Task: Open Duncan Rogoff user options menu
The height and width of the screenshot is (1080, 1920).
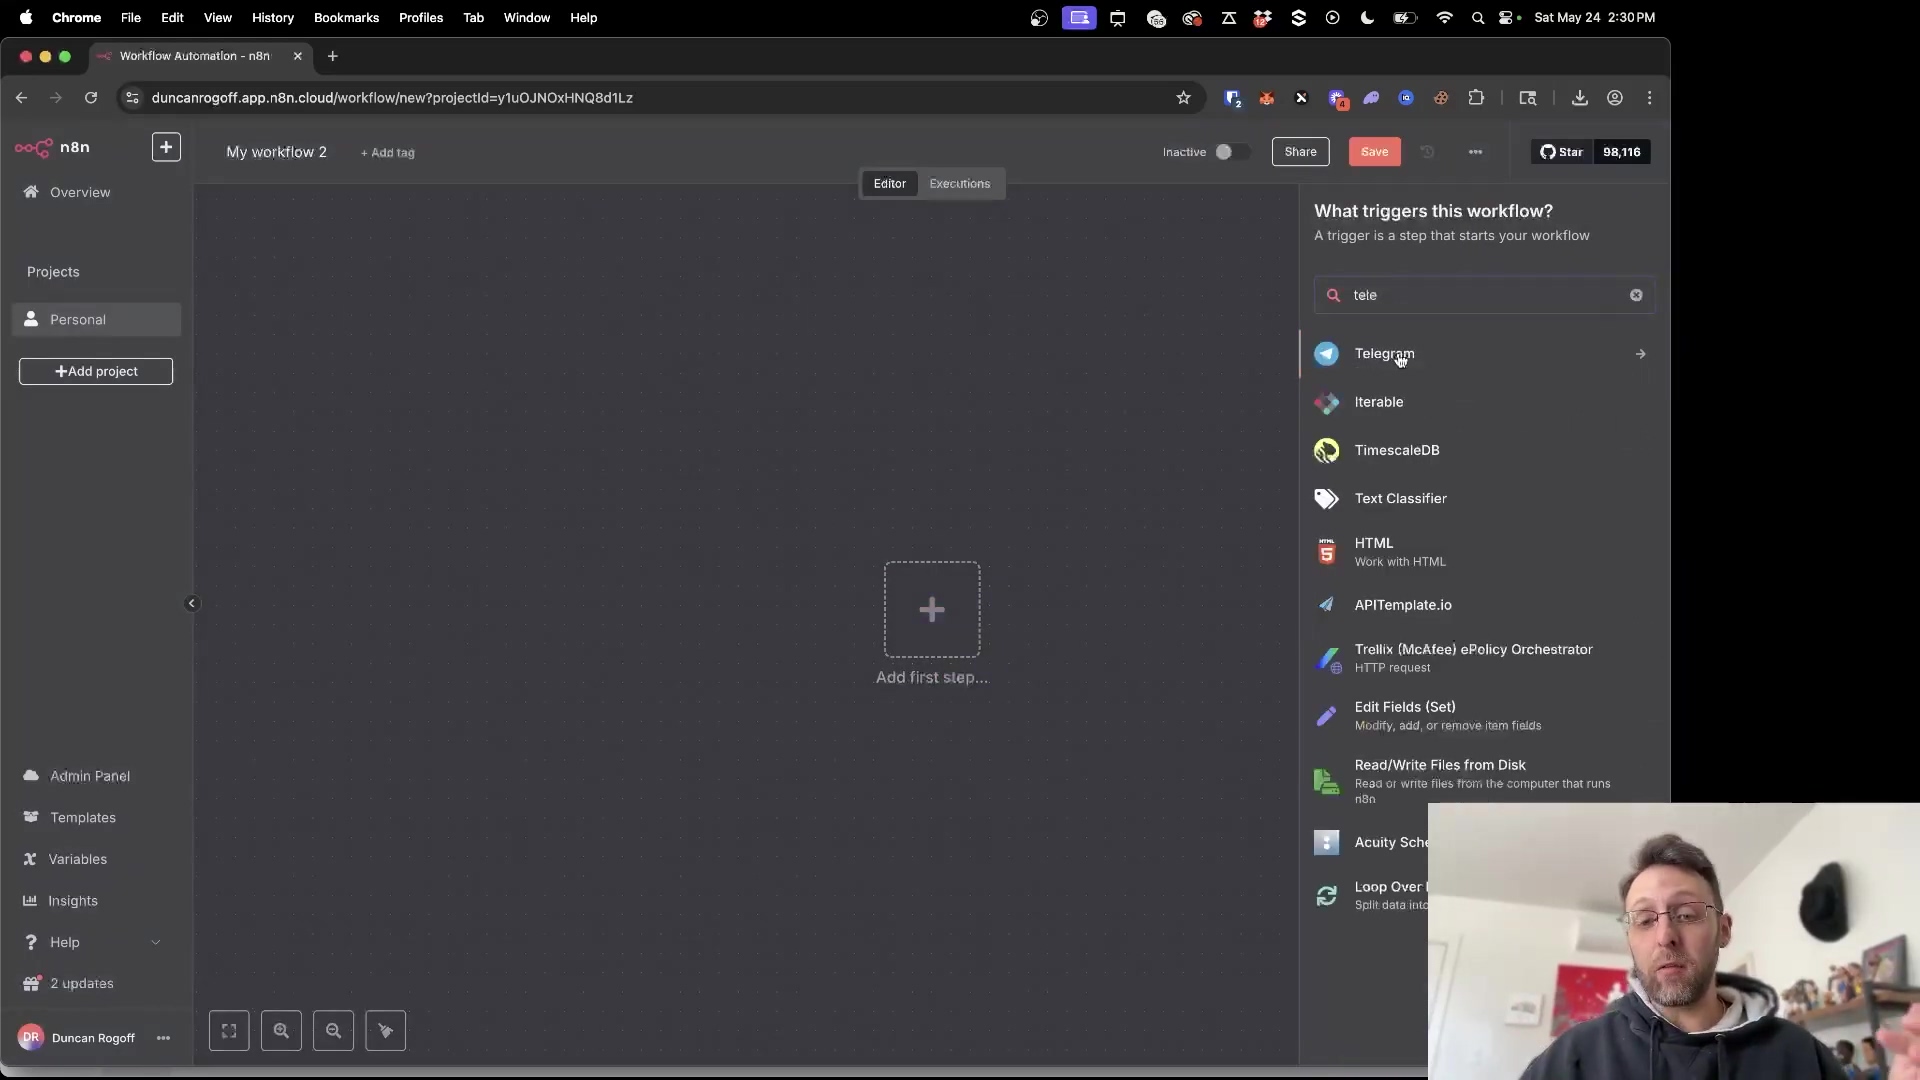Action: [x=163, y=1038]
